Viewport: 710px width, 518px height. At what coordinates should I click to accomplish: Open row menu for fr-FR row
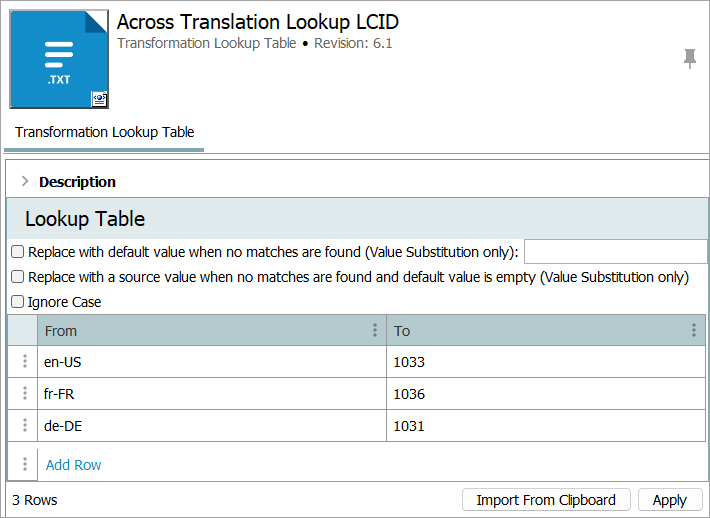coord(24,394)
